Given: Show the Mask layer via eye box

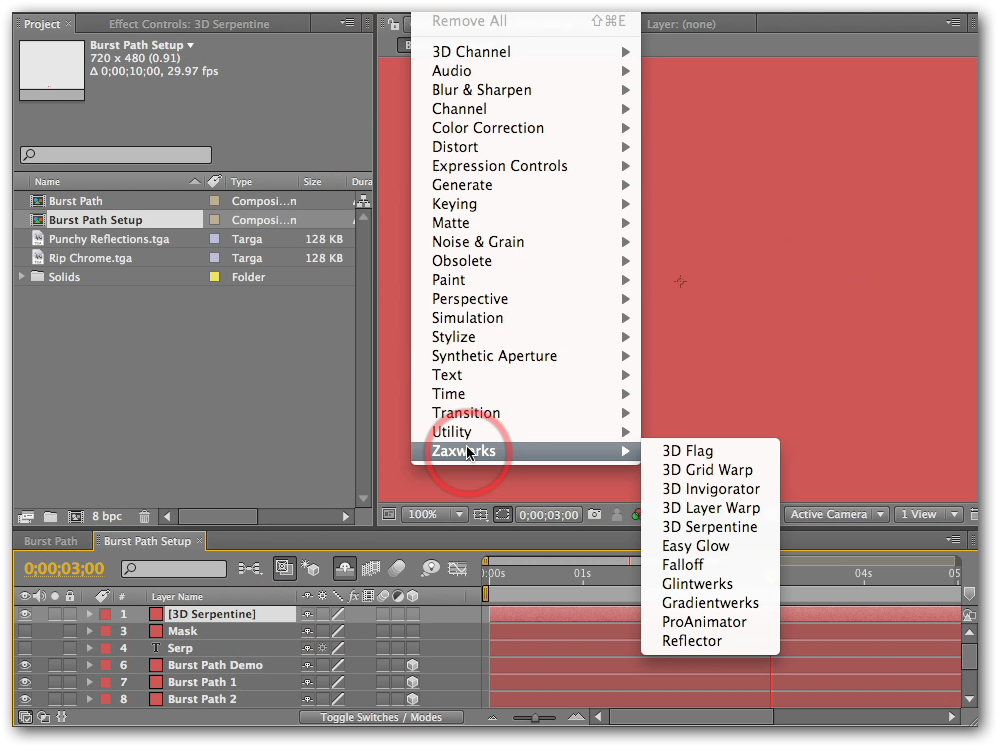Looking at the screenshot, I should pos(25,631).
